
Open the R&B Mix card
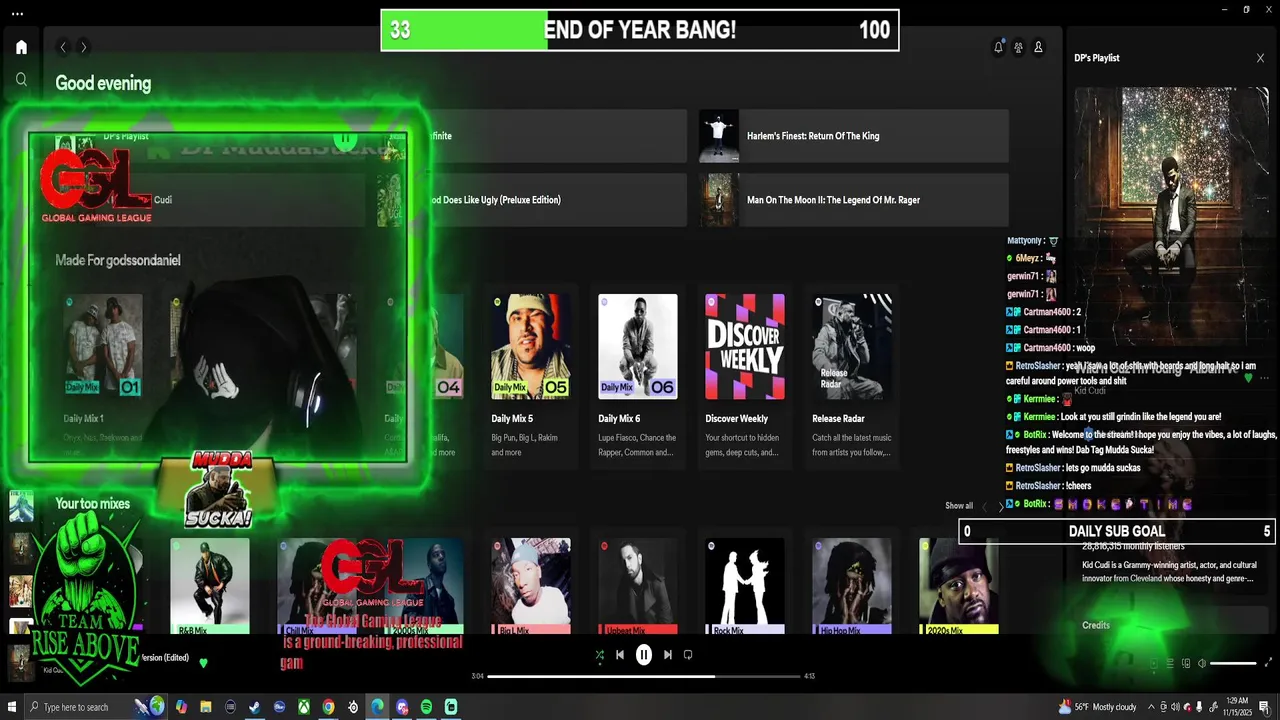(x=210, y=586)
